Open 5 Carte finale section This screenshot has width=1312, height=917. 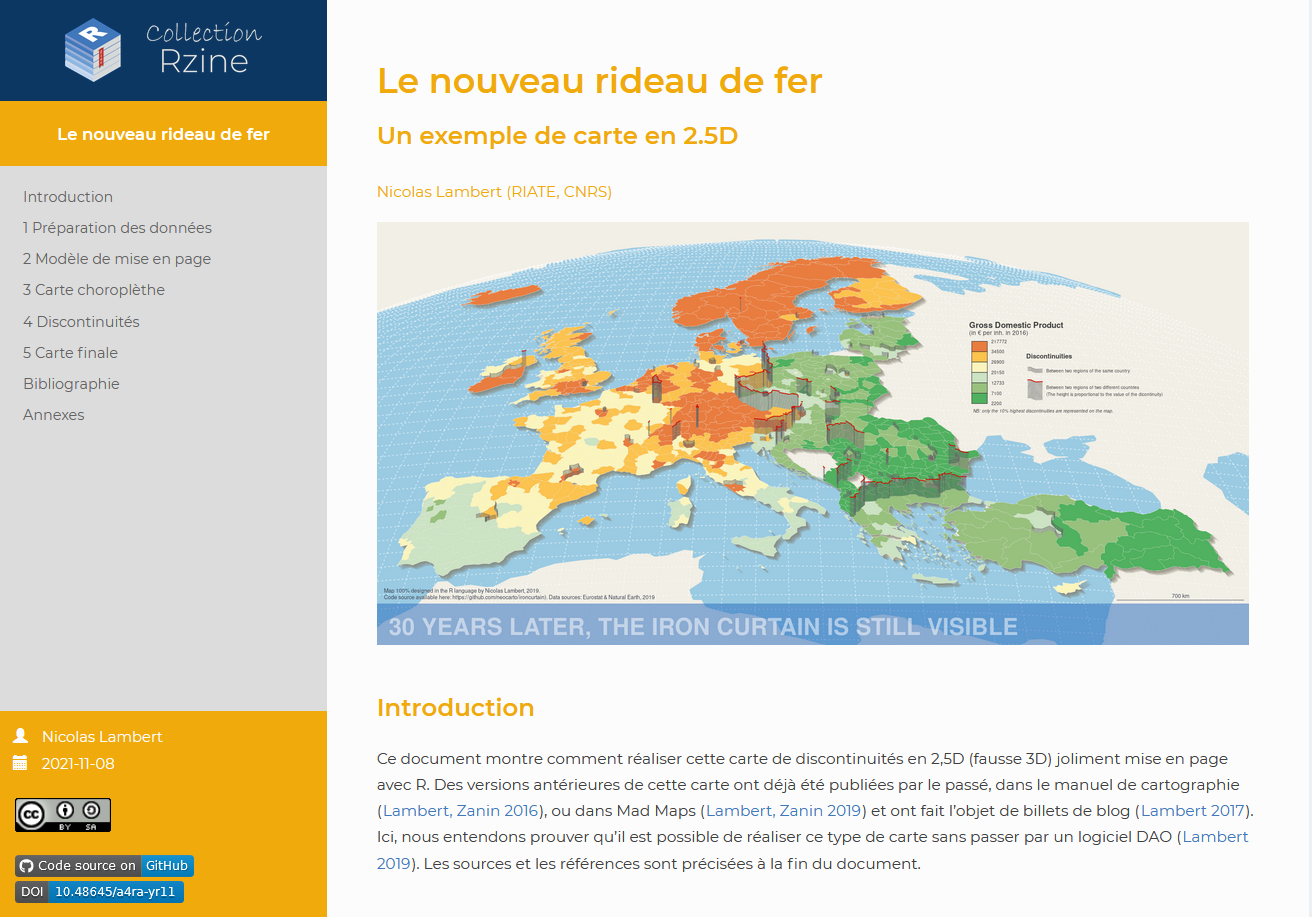[70, 353]
